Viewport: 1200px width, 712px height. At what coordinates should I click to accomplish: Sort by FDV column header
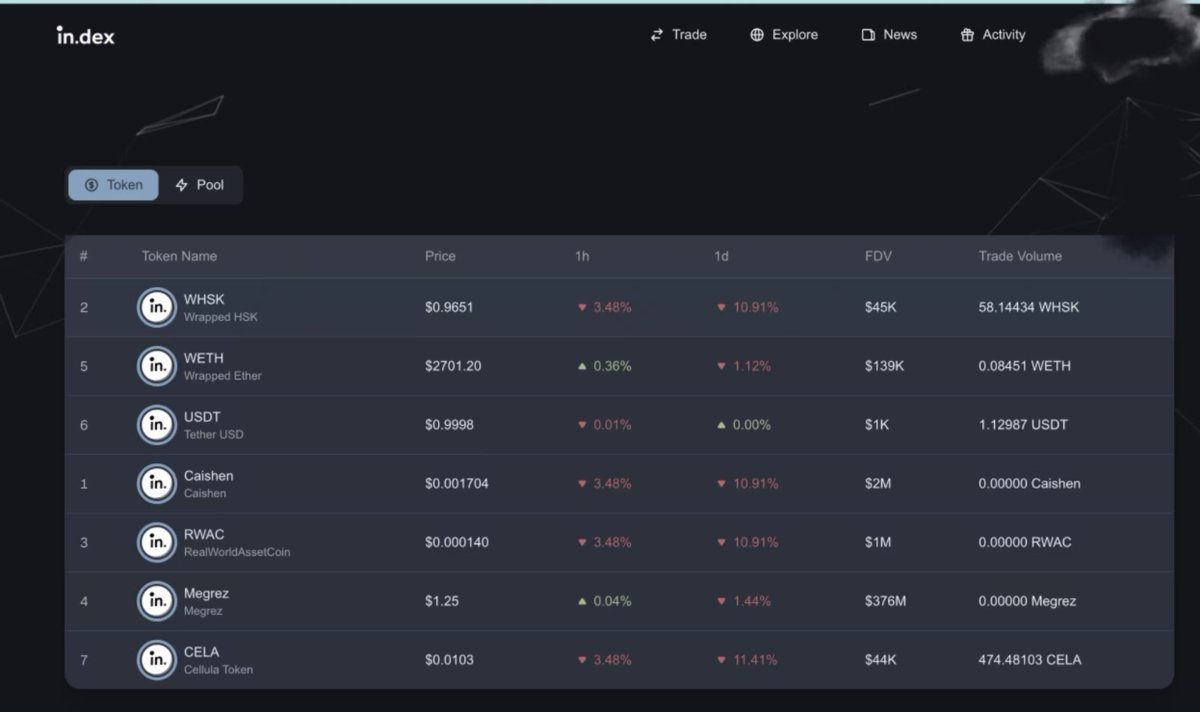click(x=878, y=256)
